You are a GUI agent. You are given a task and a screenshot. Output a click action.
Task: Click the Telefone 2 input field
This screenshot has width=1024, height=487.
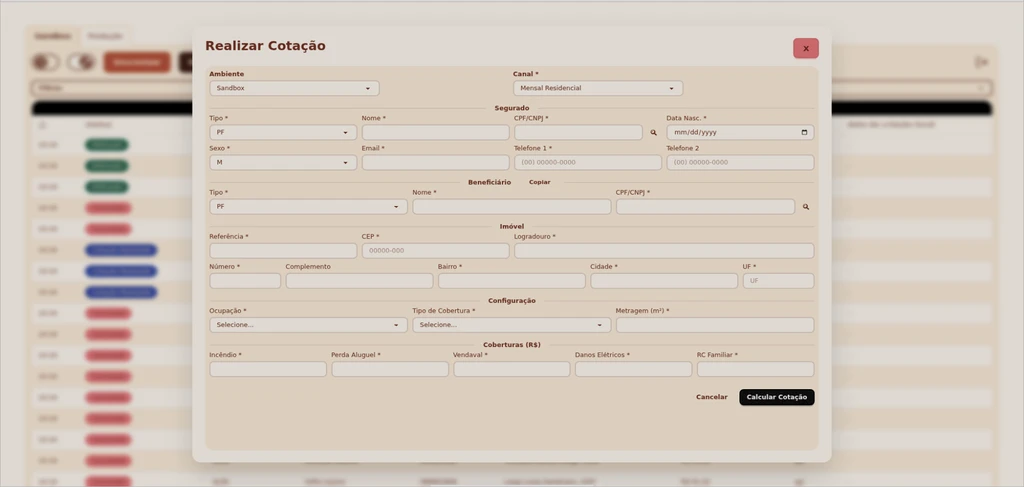[740, 163]
